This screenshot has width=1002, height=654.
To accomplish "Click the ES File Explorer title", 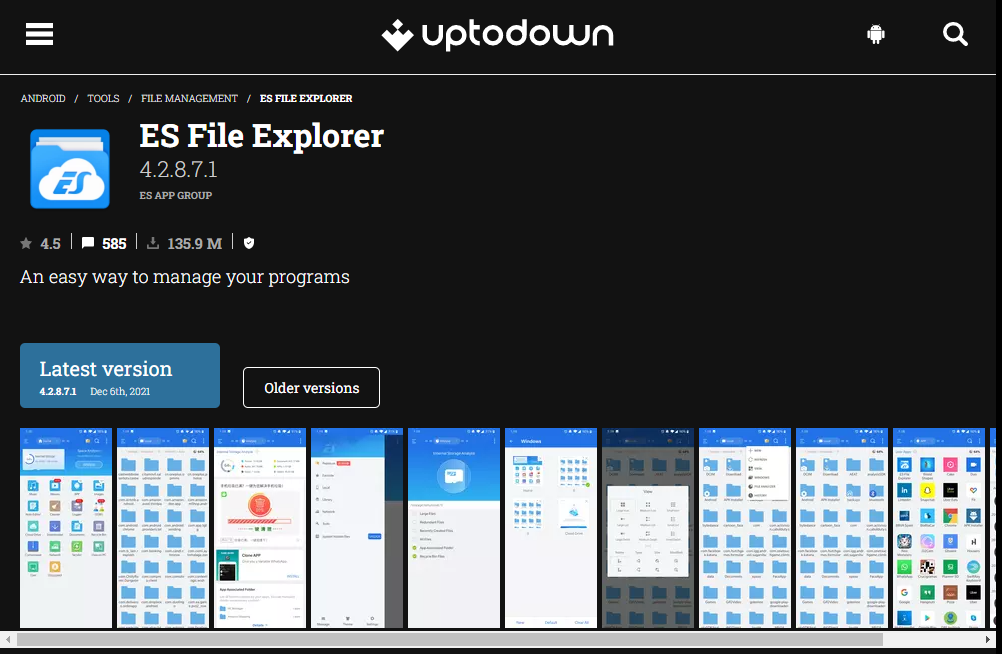I will coord(261,136).
